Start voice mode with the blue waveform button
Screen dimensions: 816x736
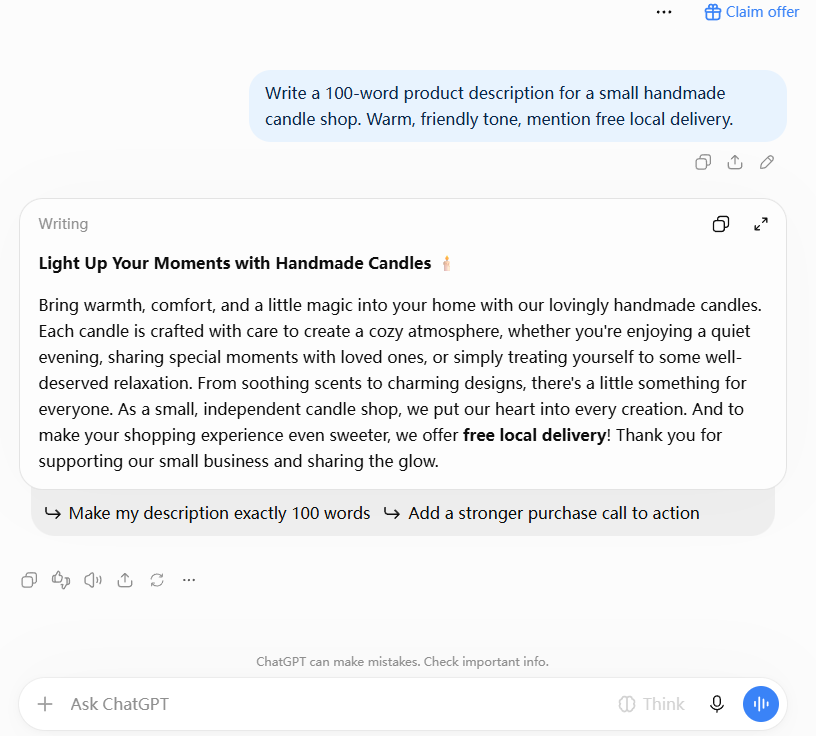click(x=761, y=704)
